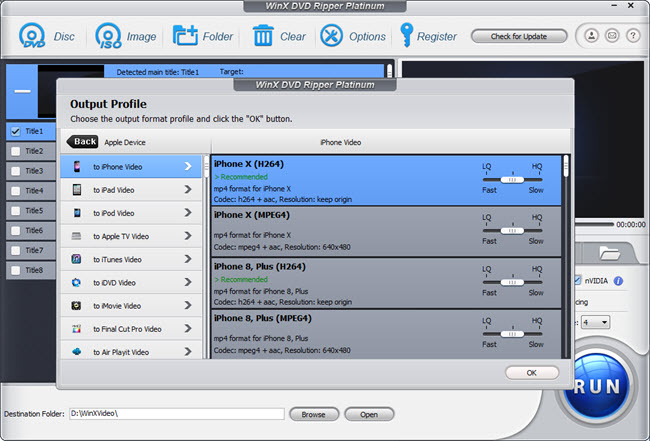This screenshot has width=650, height=441.
Task: Click the Final Cut Pro icon
Action: pyautogui.click(x=76, y=329)
